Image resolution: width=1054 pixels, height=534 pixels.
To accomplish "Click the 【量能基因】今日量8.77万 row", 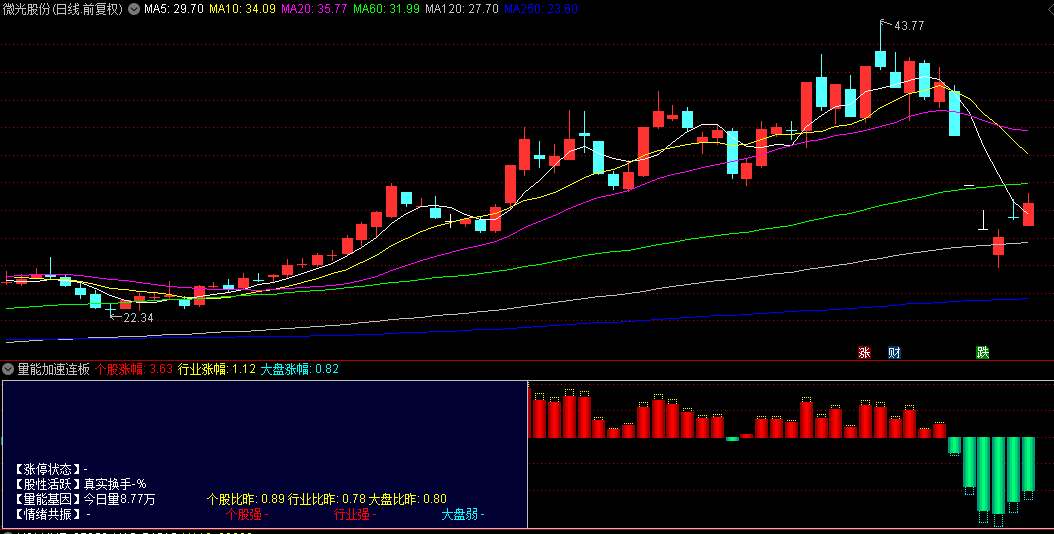I will (84, 499).
